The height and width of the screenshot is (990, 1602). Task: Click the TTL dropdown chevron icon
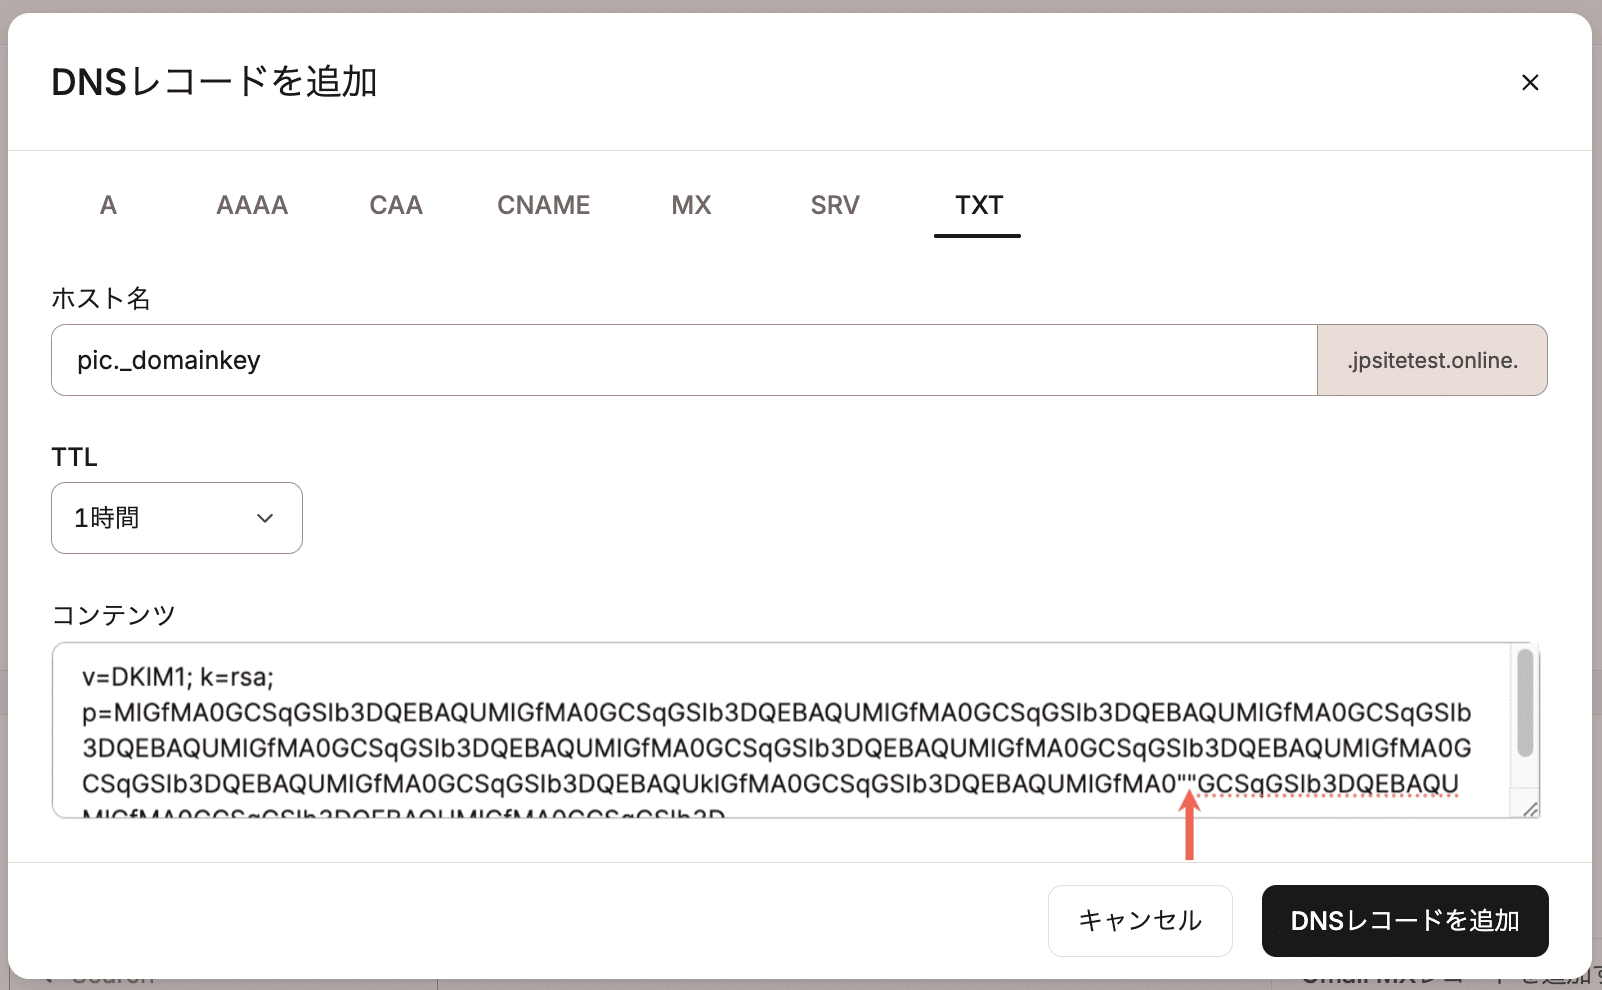[x=264, y=518]
